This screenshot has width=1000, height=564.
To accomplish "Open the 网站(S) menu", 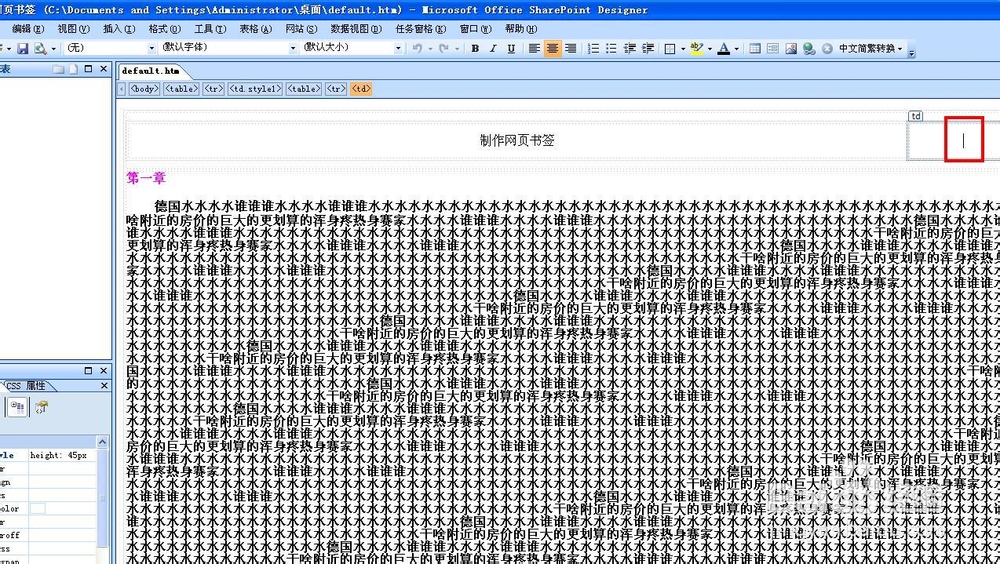I will [x=301, y=29].
